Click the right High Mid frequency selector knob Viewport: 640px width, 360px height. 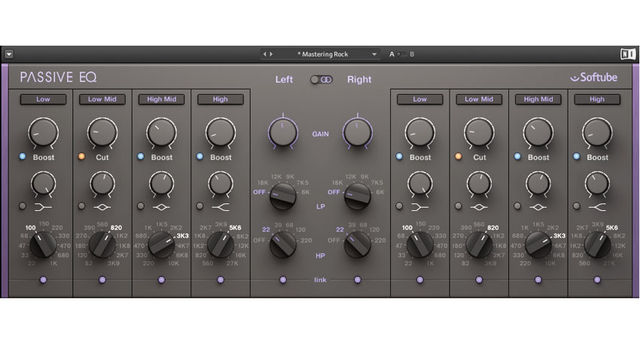(x=538, y=244)
